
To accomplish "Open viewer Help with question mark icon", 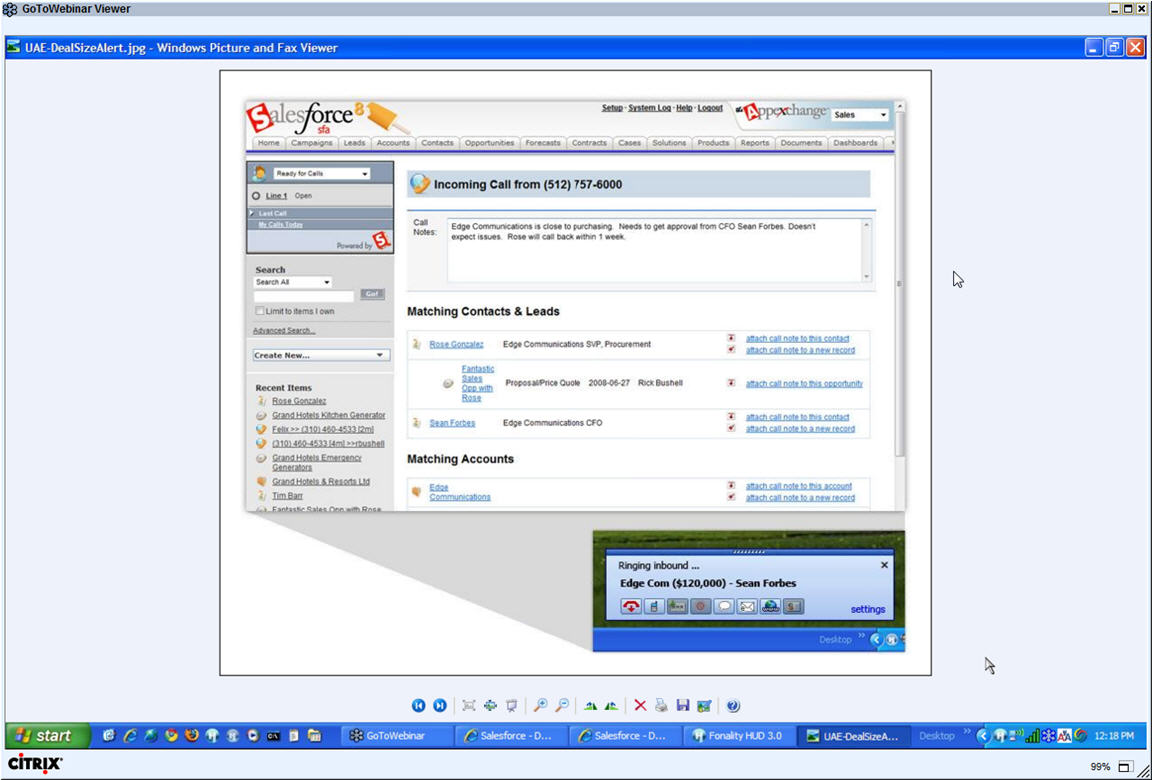I will 733,706.
